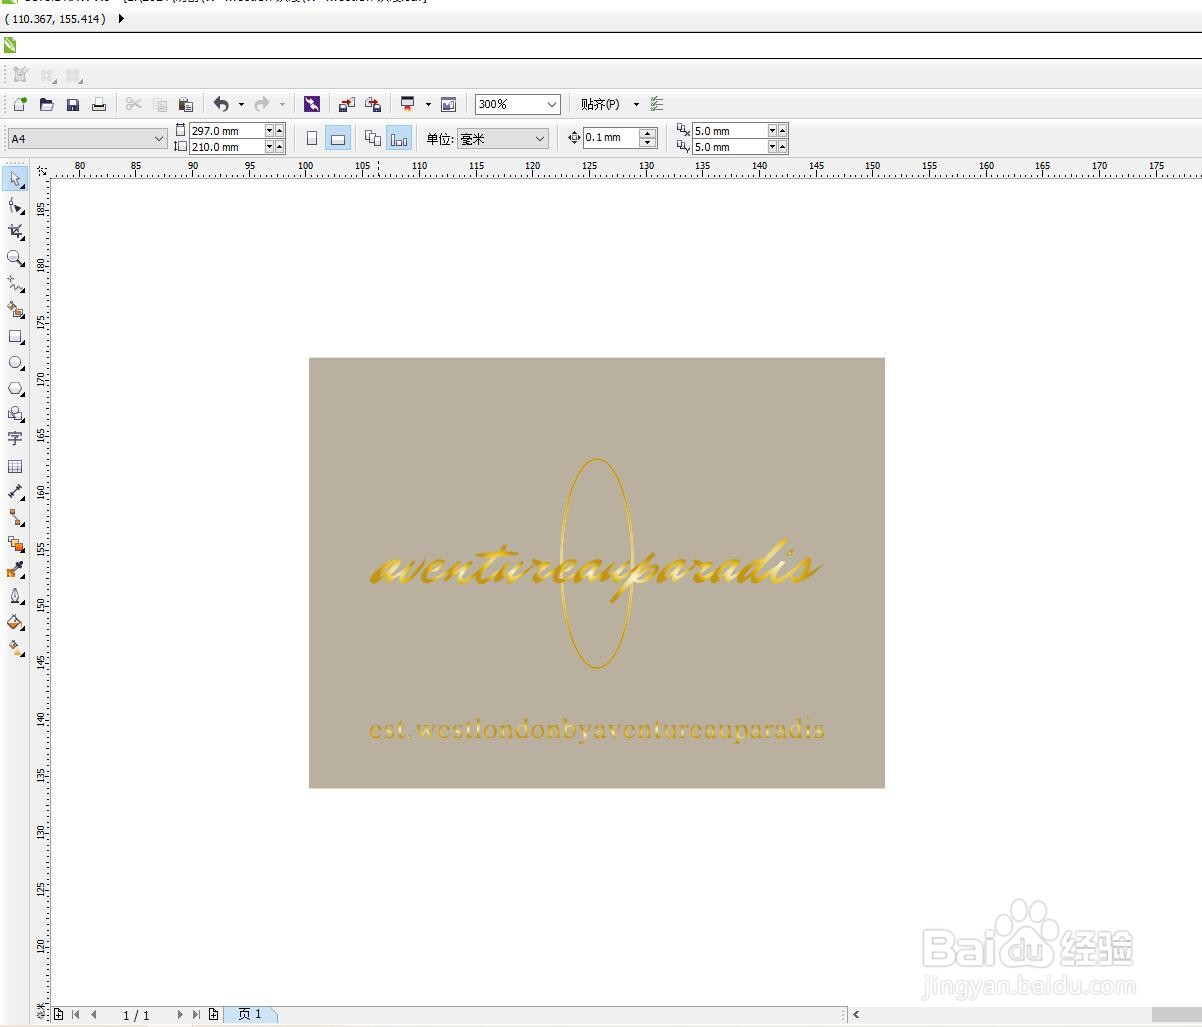The image size is (1202, 1027).
Task: Select the Text (字) tool
Action: tap(15, 439)
